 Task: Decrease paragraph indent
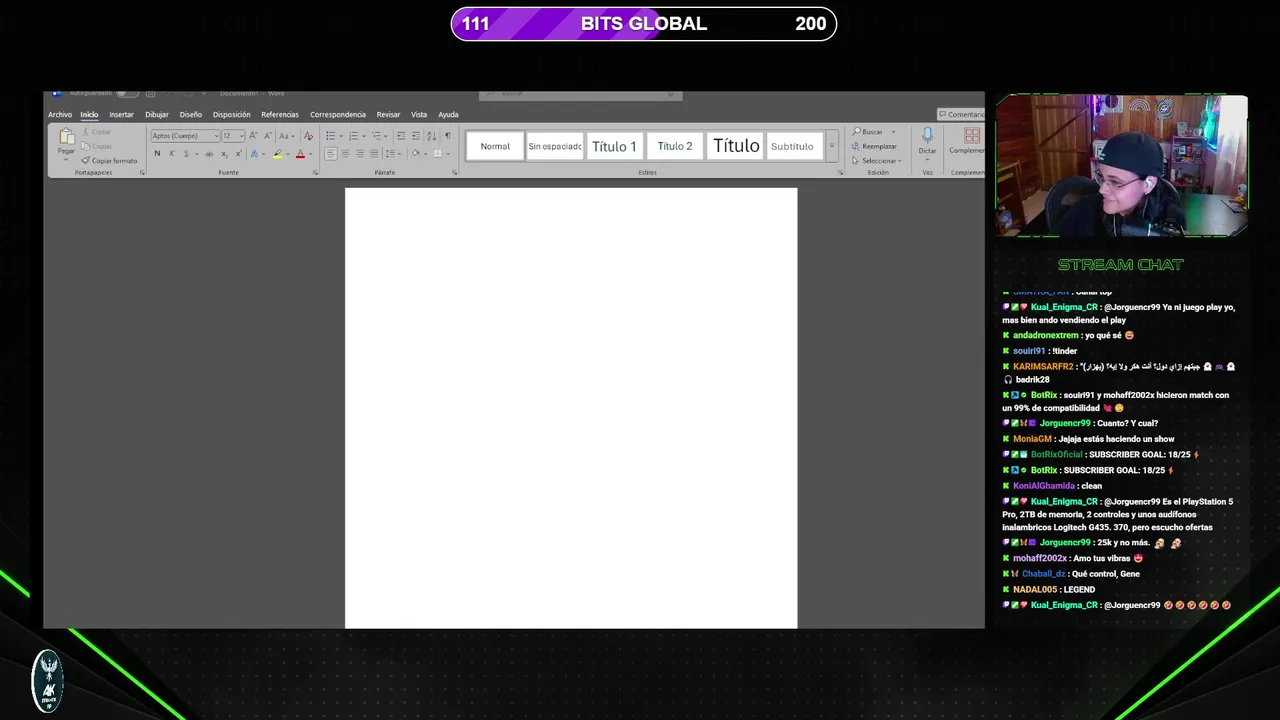[401, 135]
